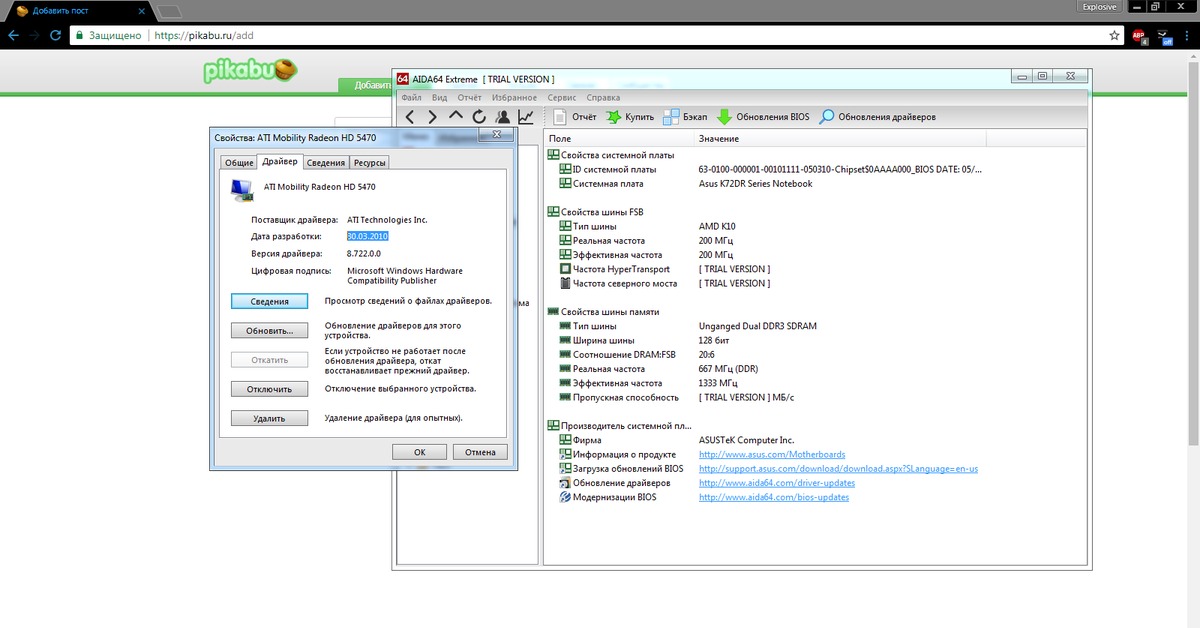Switch to the Ресурсы tab
This screenshot has height=628, width=1200.
[x=369, y=163]
